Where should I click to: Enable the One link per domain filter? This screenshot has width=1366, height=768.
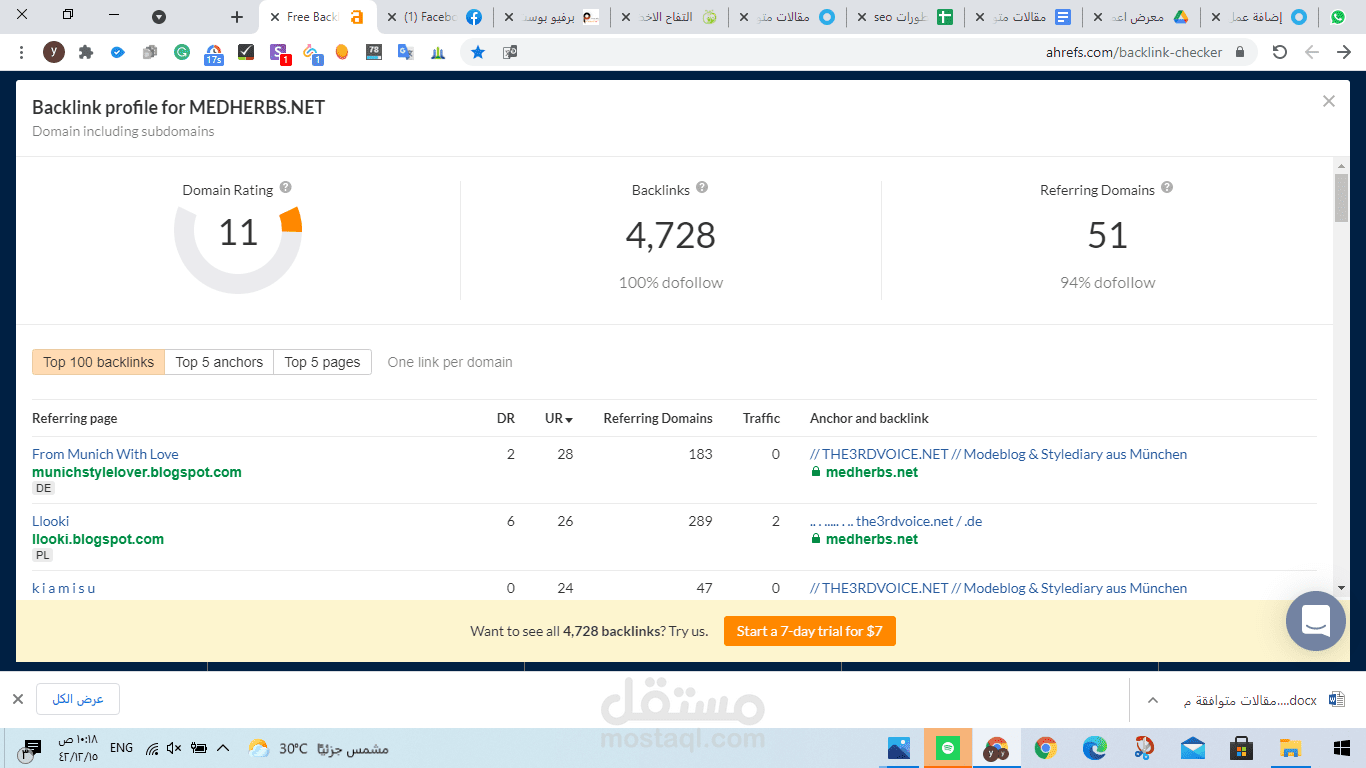[x=450, y=362]
